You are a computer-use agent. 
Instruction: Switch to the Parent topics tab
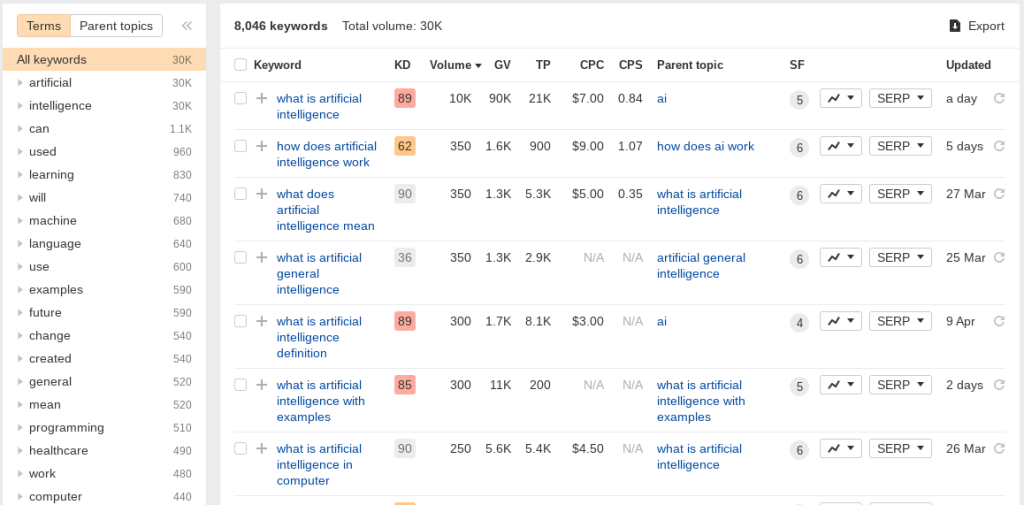pos(116,25)
